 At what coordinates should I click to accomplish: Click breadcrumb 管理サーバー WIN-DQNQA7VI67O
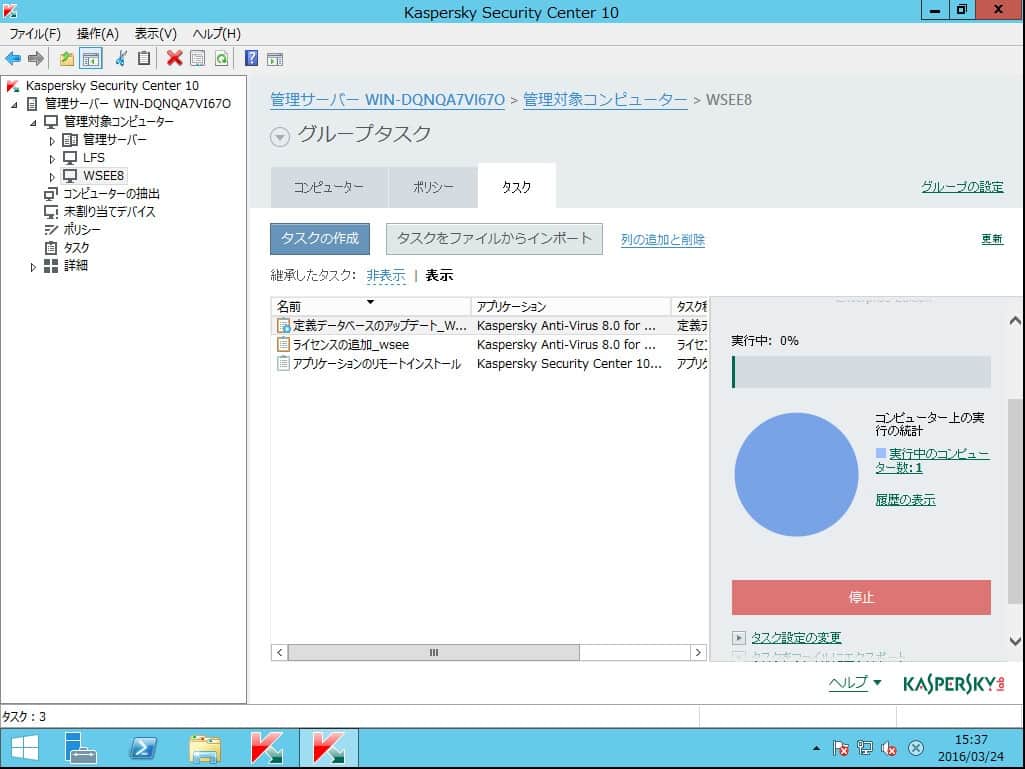(x=388, y=99)
